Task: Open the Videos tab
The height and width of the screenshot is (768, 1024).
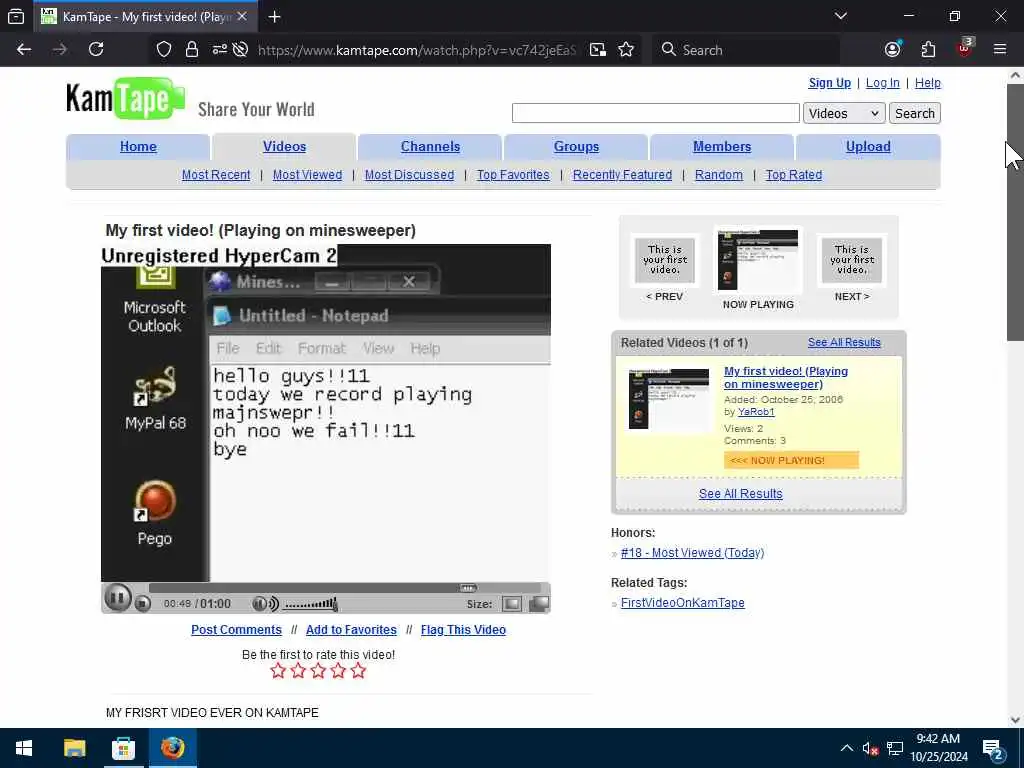Action: tap(284, 146)
